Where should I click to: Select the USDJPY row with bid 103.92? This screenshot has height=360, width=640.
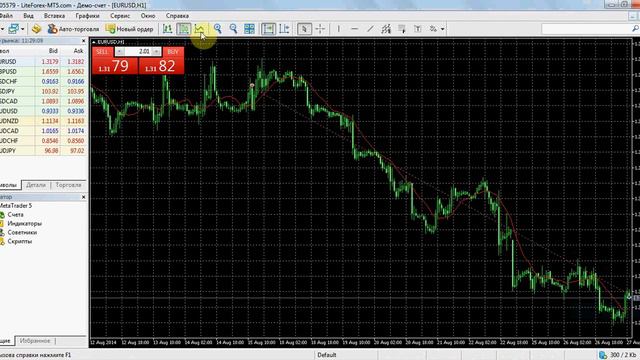tap(43, 91)
